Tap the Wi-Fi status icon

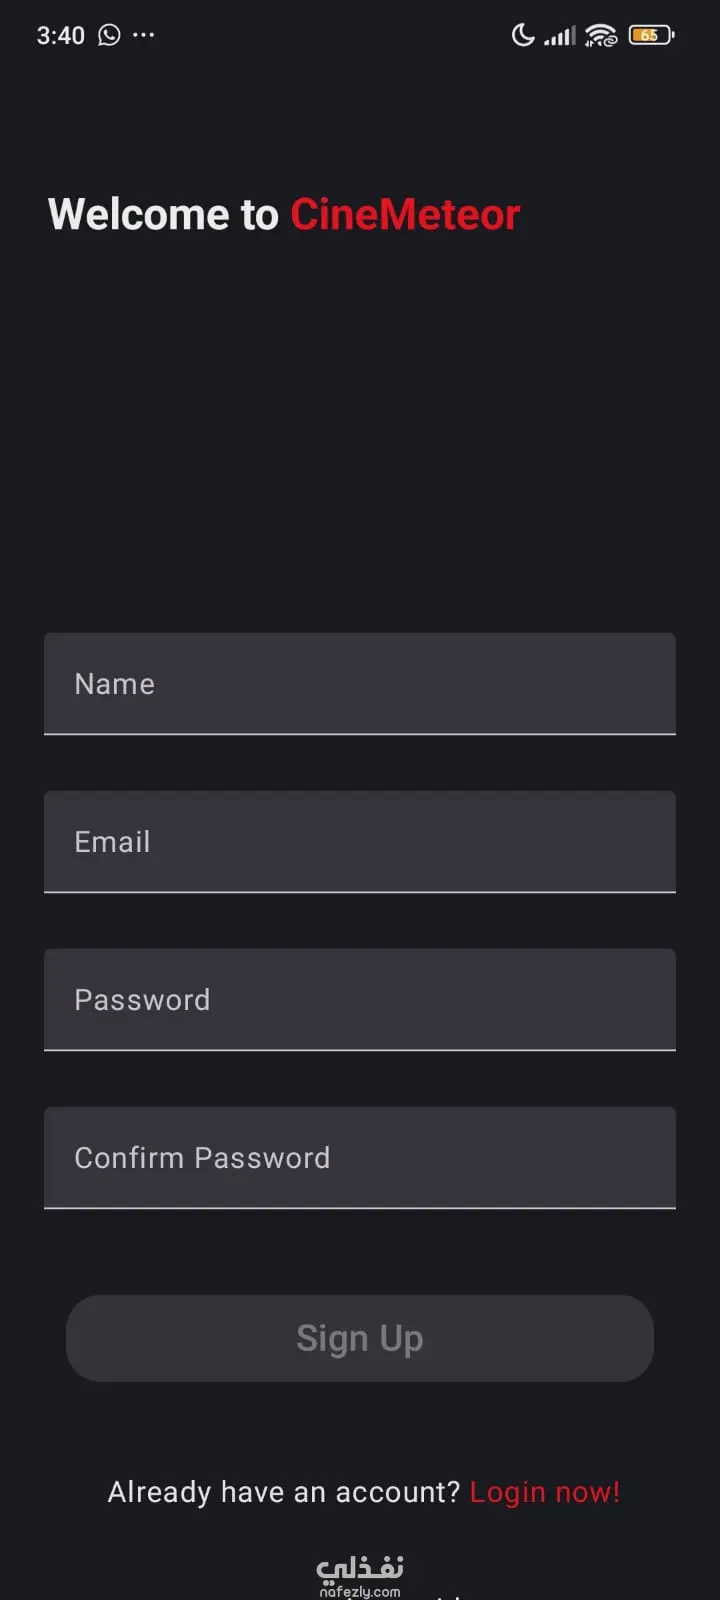pyautogui.click(x=601, y=36)
